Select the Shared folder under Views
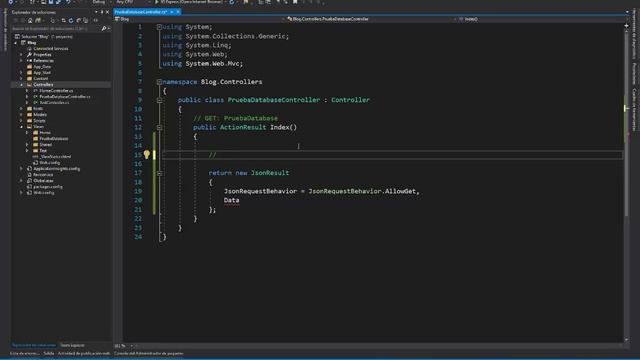Viewport: 640px width, 360px height. click(x=45, y=144)
